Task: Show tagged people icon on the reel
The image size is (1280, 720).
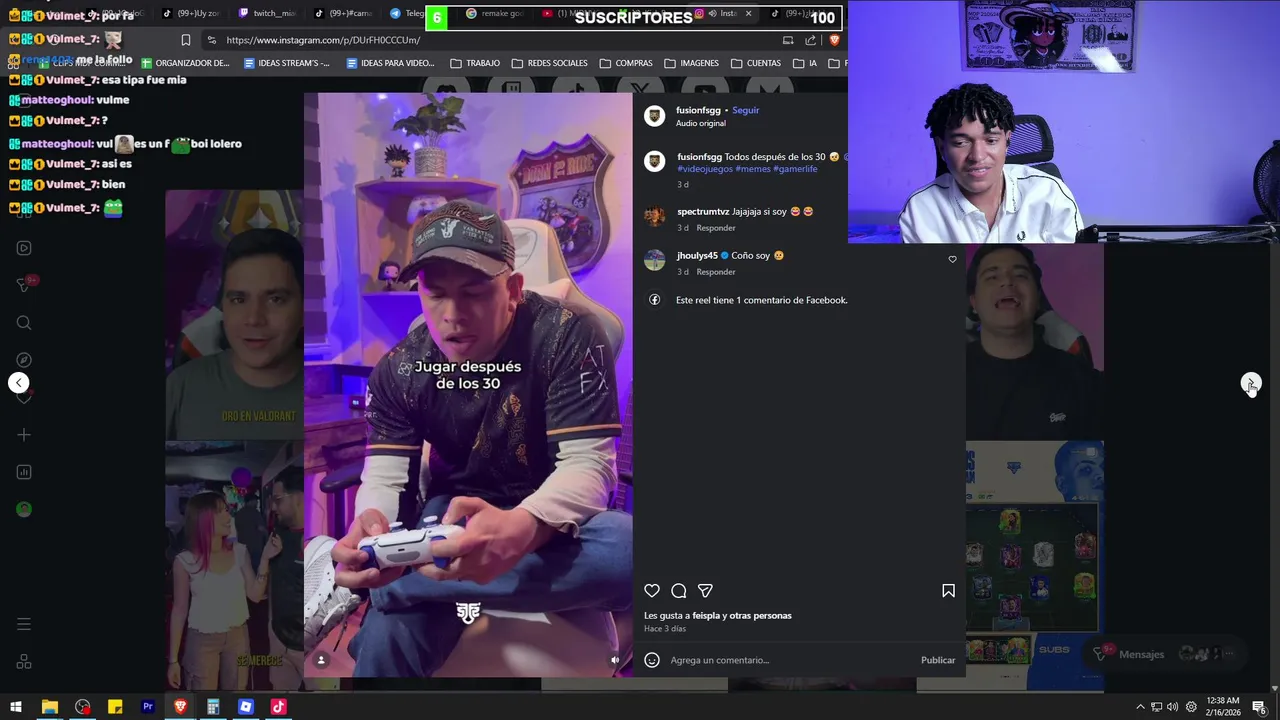Action: pos(321,660)
